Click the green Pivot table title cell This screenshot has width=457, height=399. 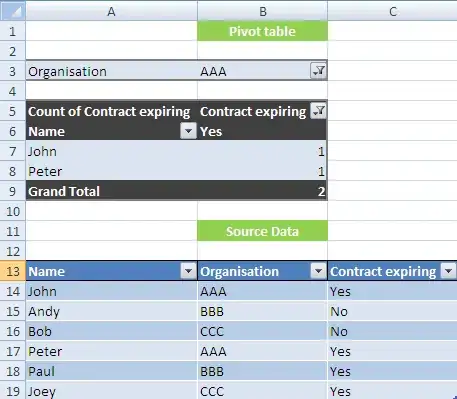[262, 31]
